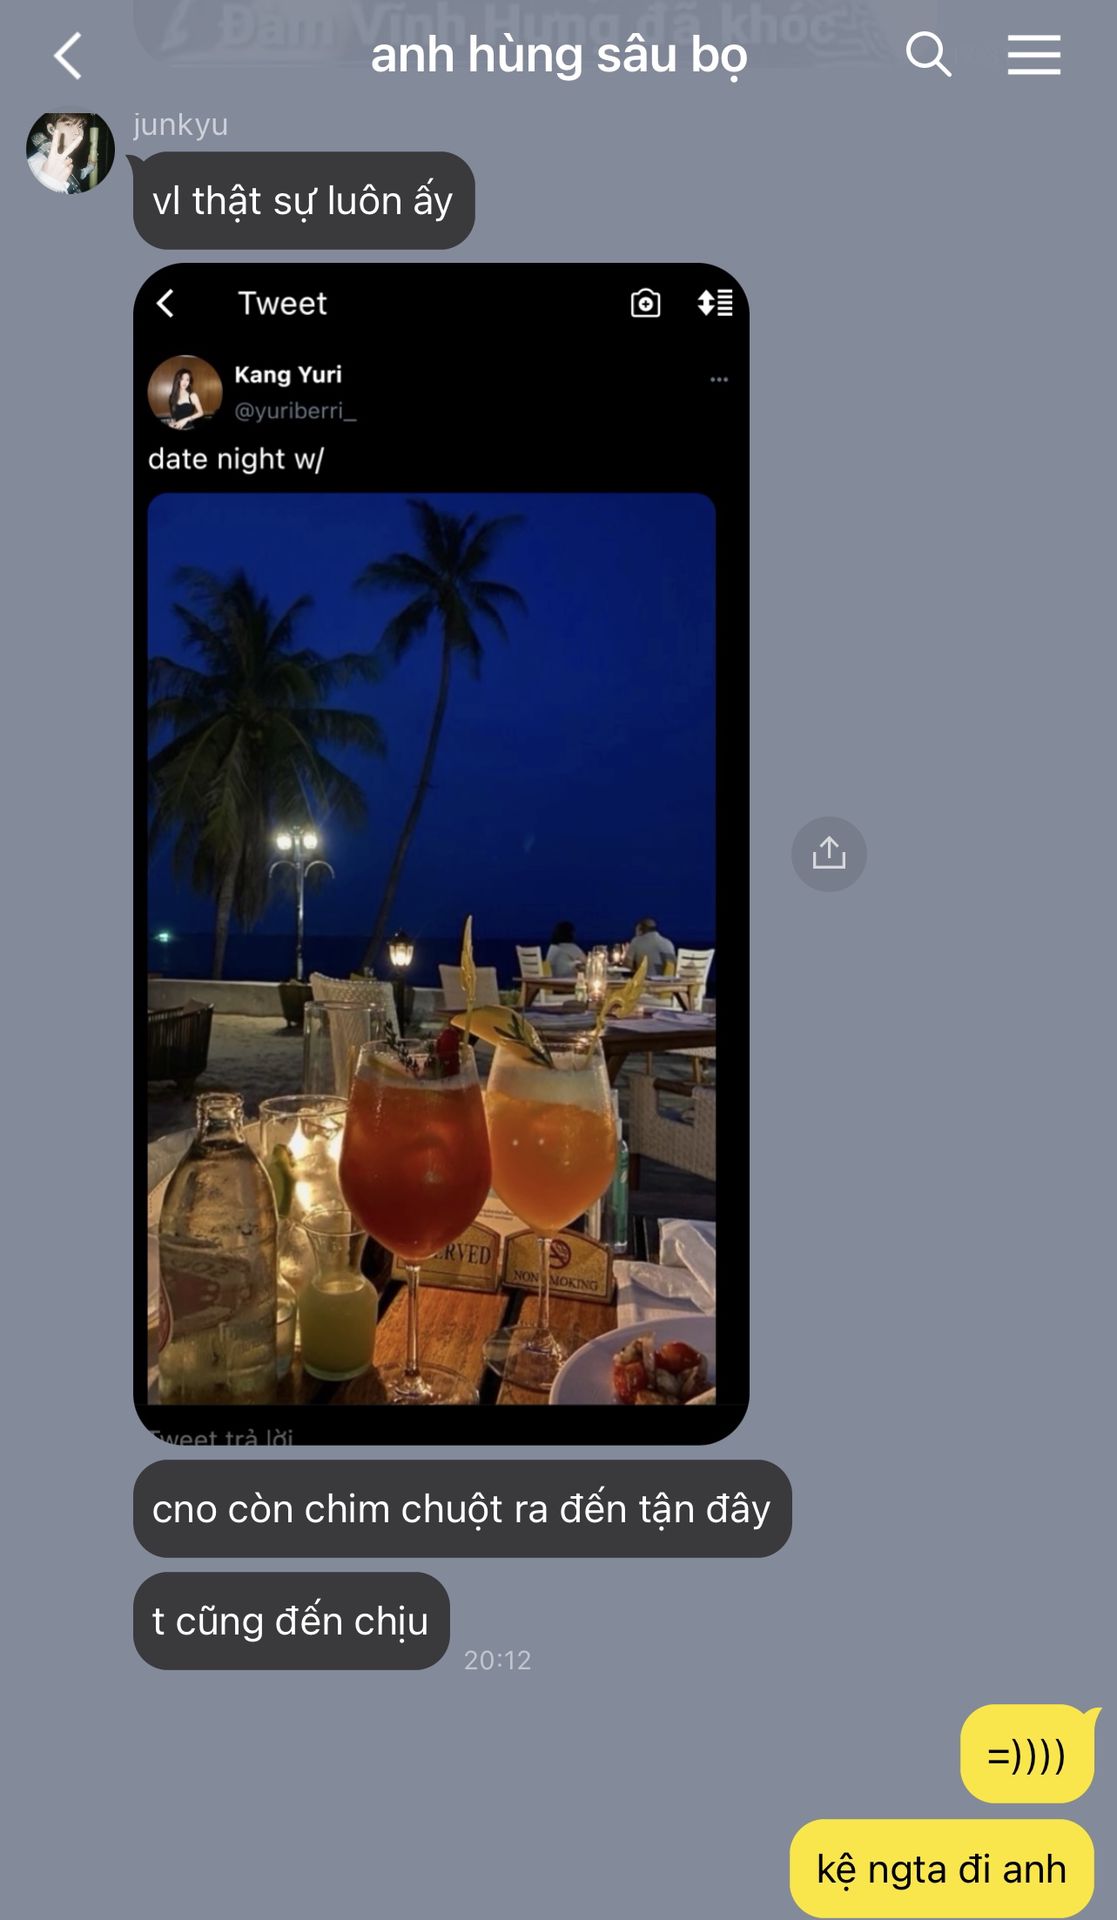Tap the "kệ ngta đi anh" bubble
Viewport: 1117px width, 1920px height.
coord(942,1869)
